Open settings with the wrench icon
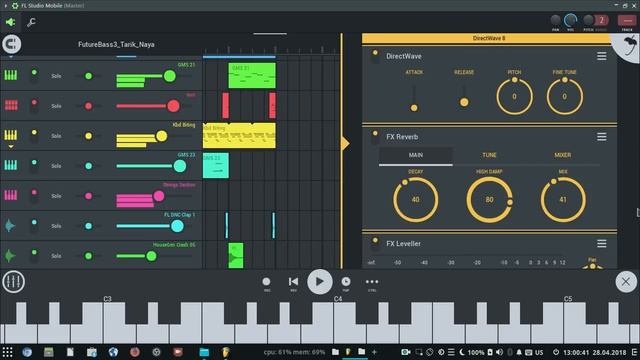The height and width of the screenshot is (360, 640). tap(31, 22)
